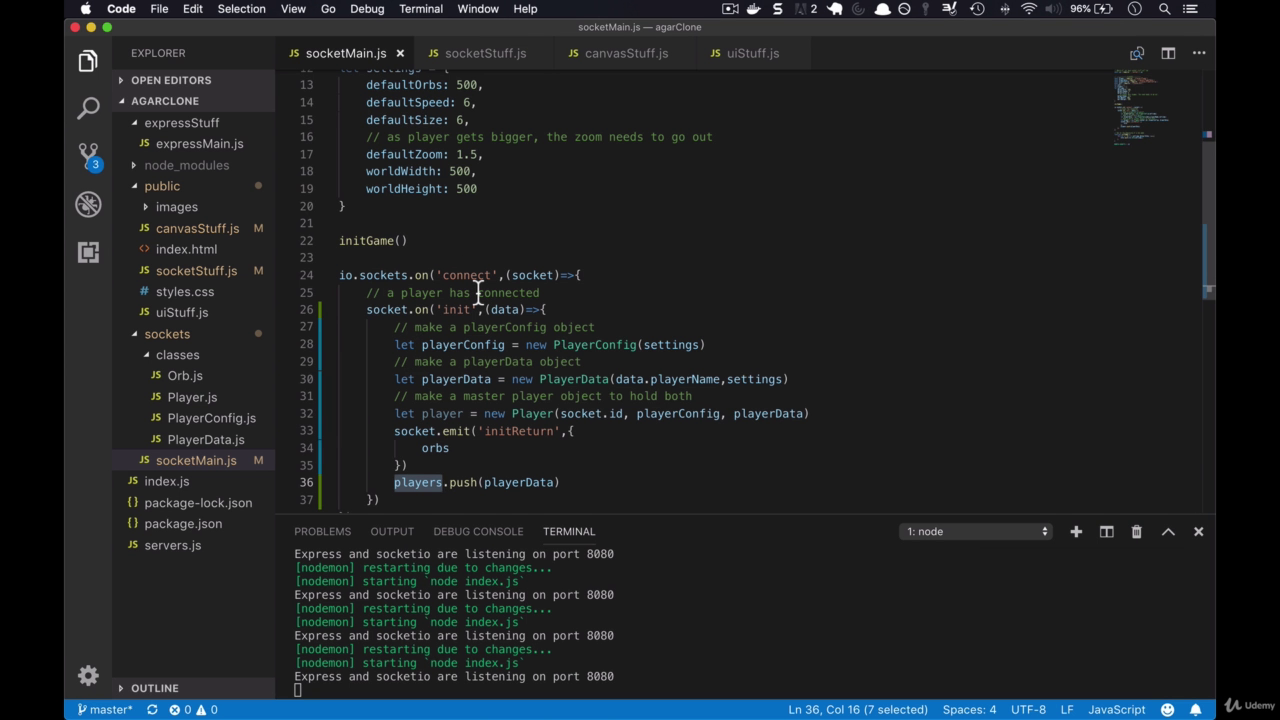1280x720 pixels.
Task: Change language mode via JavaScript indicator
Action: tap(1116, 710)
